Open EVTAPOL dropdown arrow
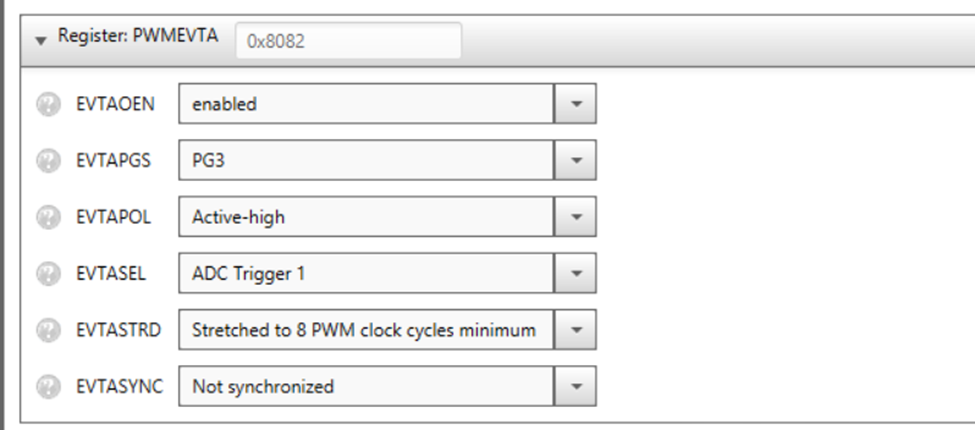The width and height of the screenshot is (975, 430). [575, 216]
